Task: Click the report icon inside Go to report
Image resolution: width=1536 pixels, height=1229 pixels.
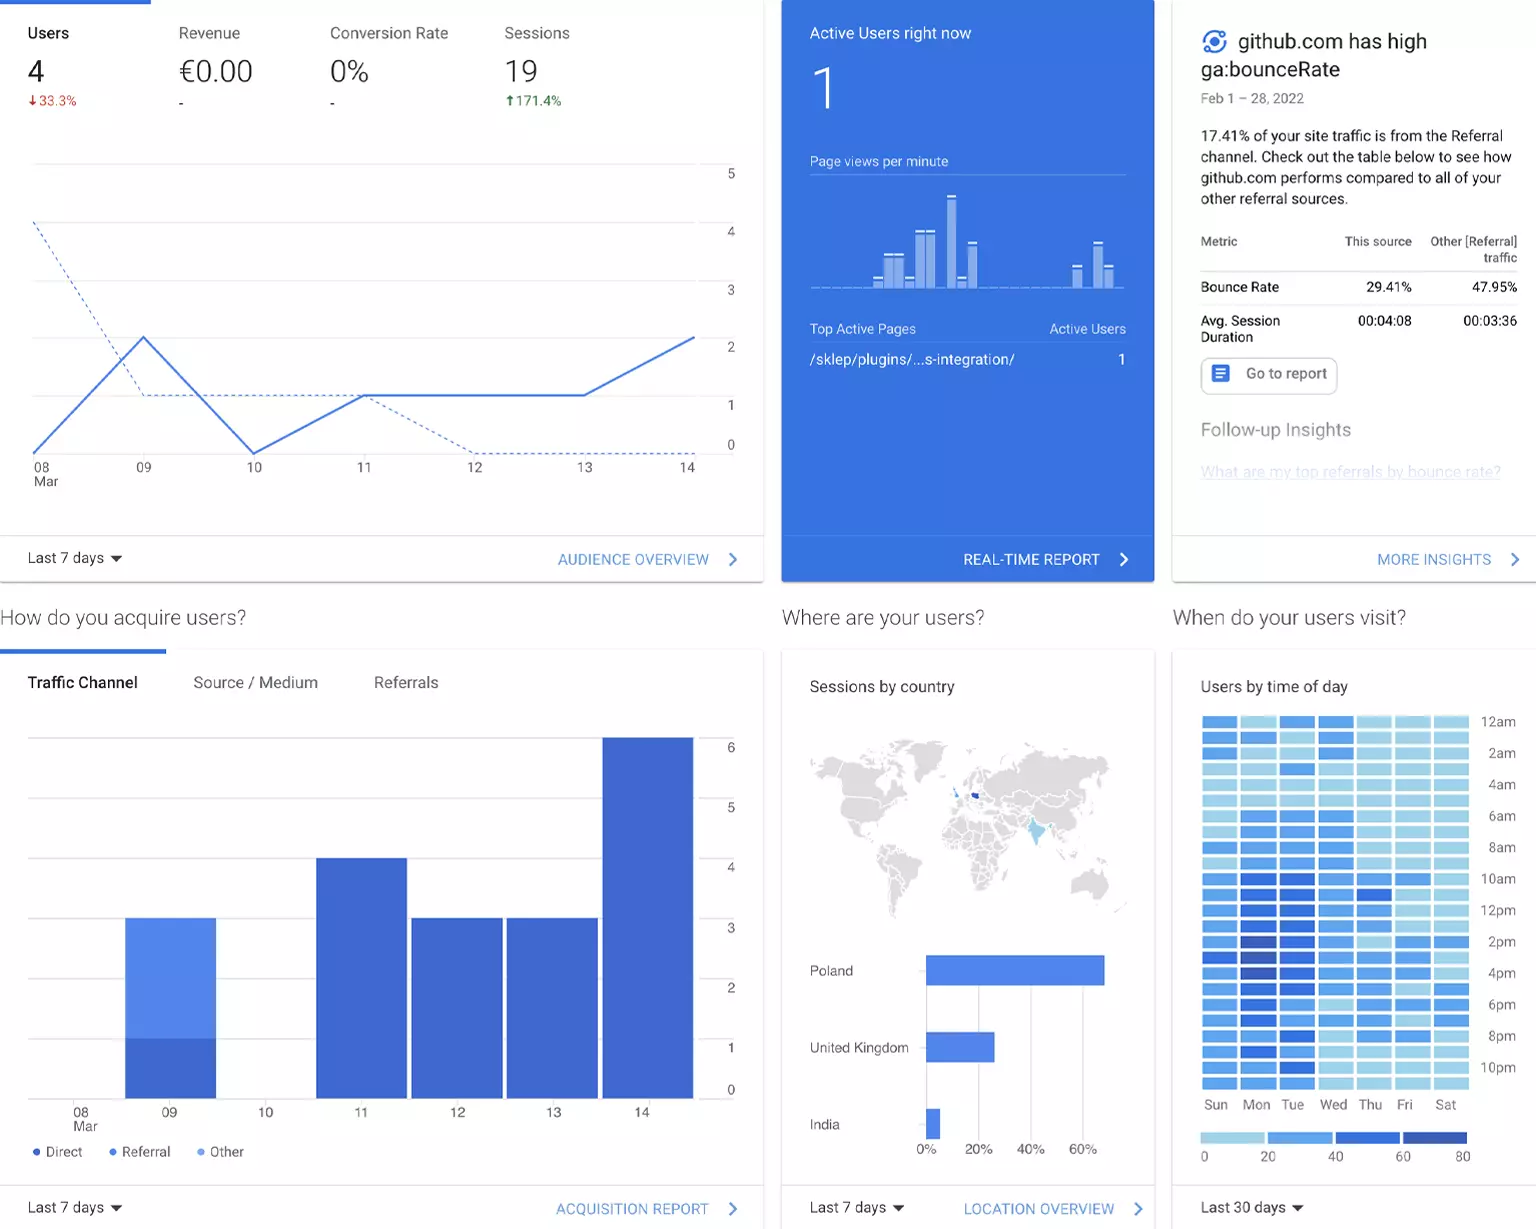Action: click(1219, 373)
